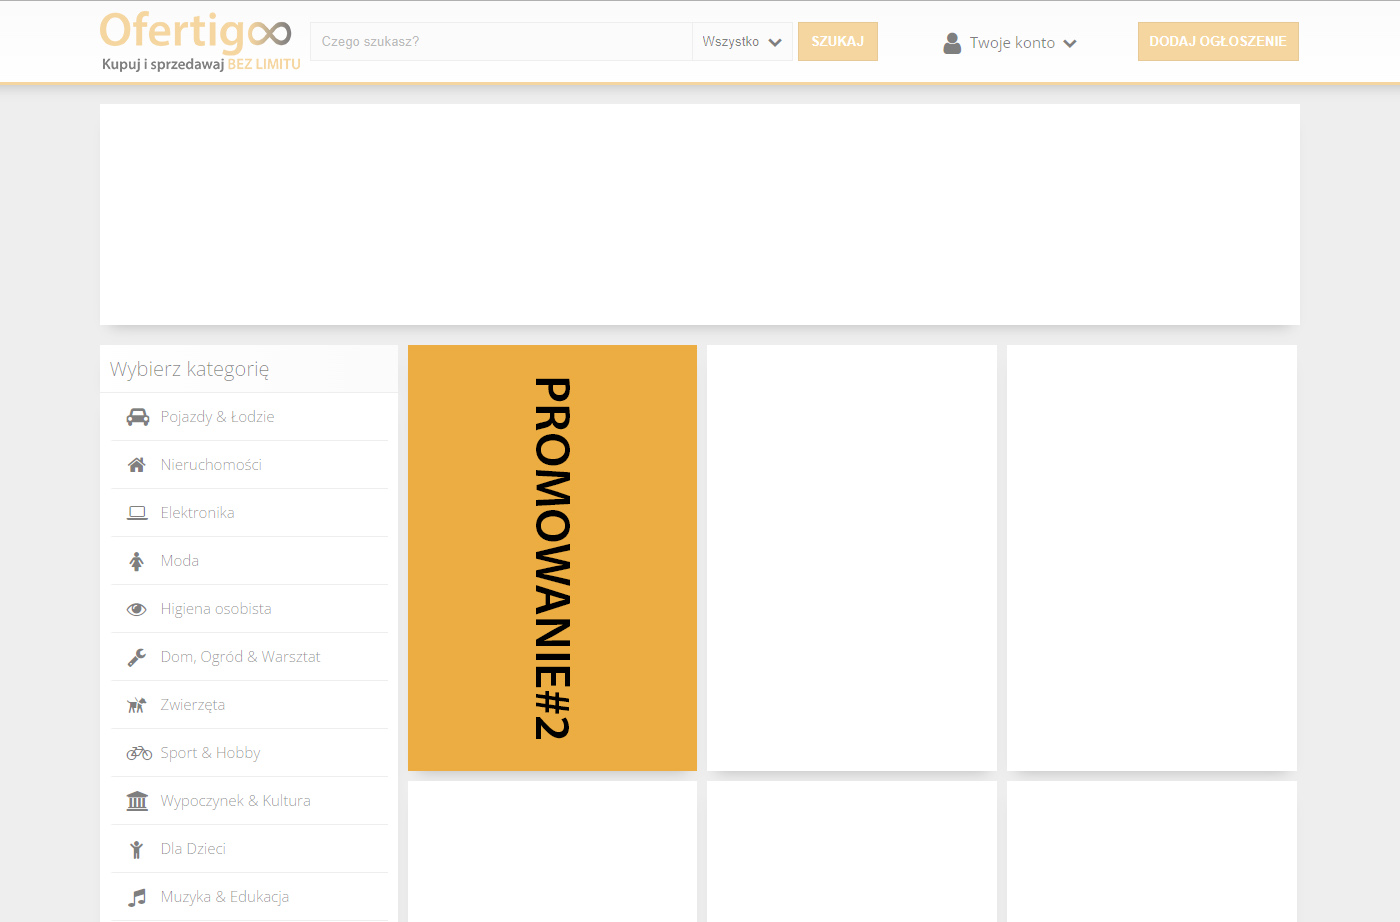Expand the Twoje konto menu
1400x922 pixels.
click(1012, 43)
